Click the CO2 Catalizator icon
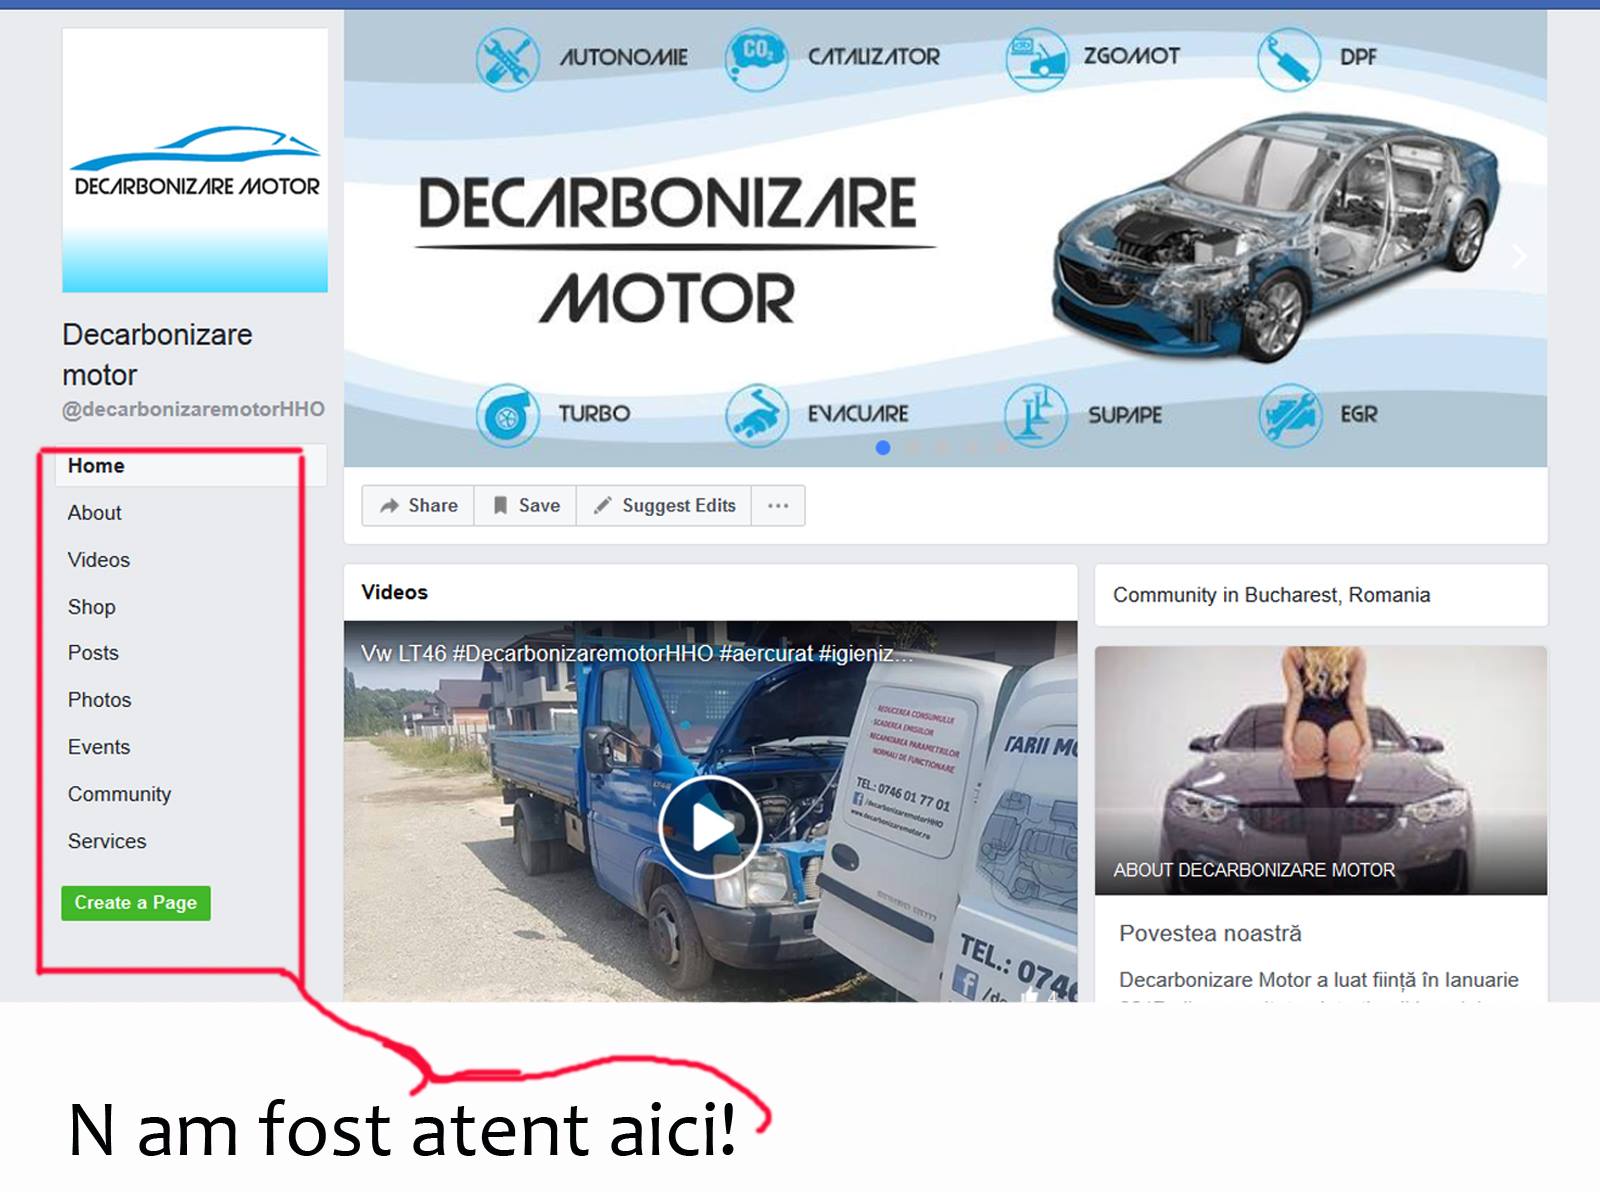Screen dimensions: 1600x1192 [756, 59]
